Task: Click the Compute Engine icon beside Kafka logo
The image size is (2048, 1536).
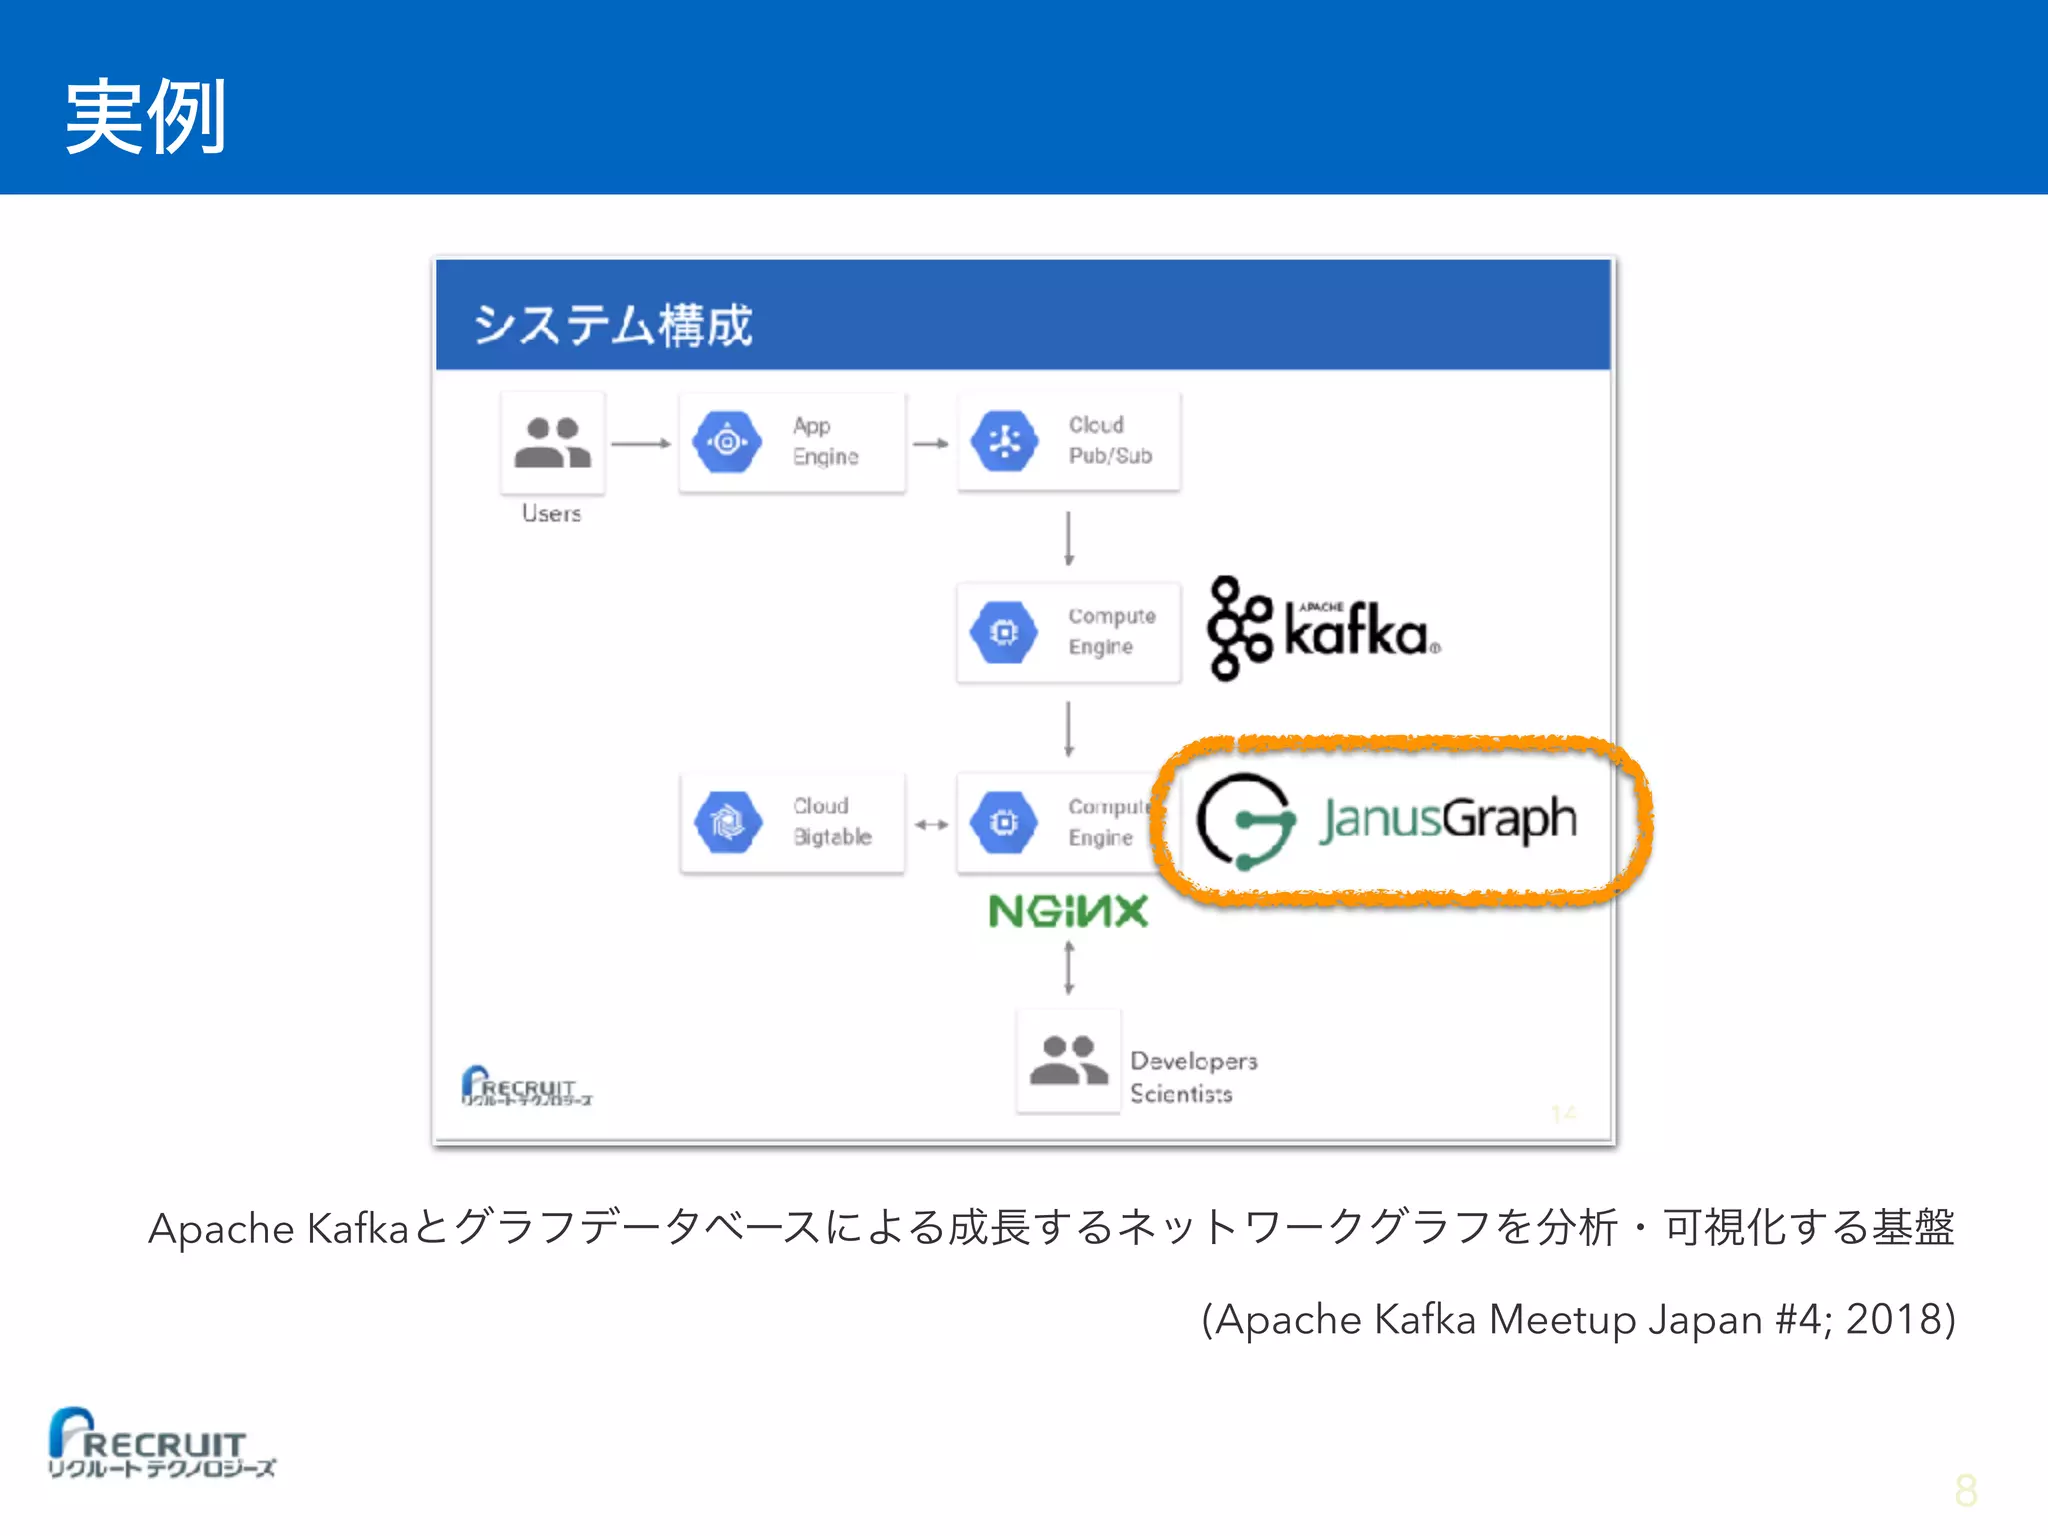Action: (x=1005, y=632)
